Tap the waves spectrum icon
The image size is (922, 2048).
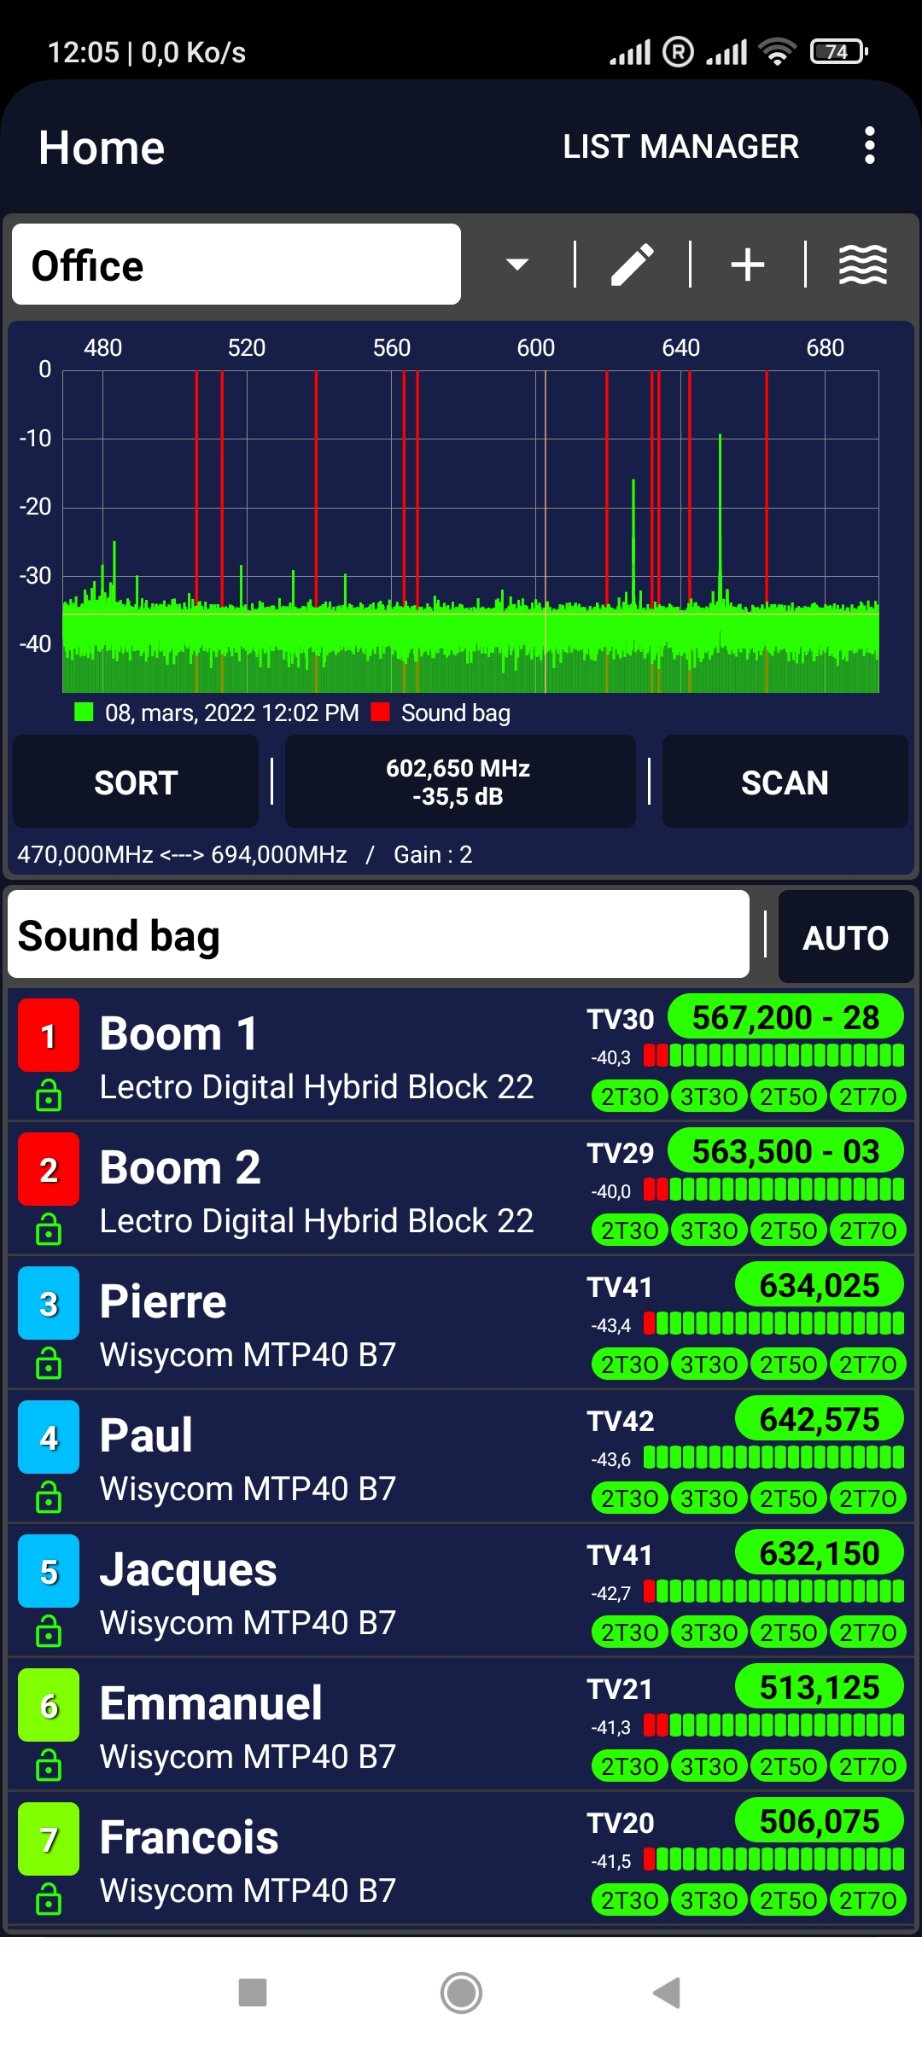[862, 265]
